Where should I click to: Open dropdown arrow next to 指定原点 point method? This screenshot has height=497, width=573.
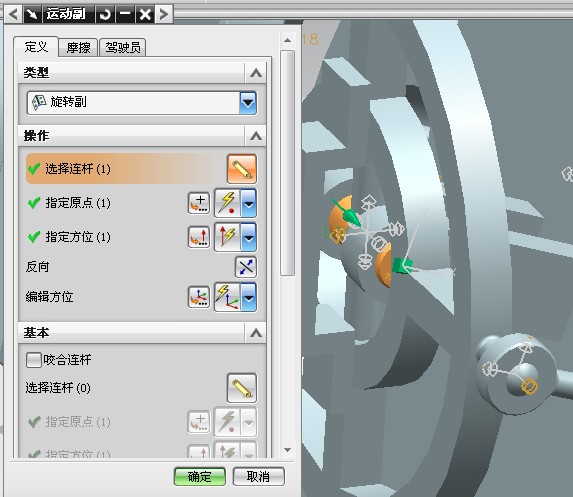click(249, 203)
